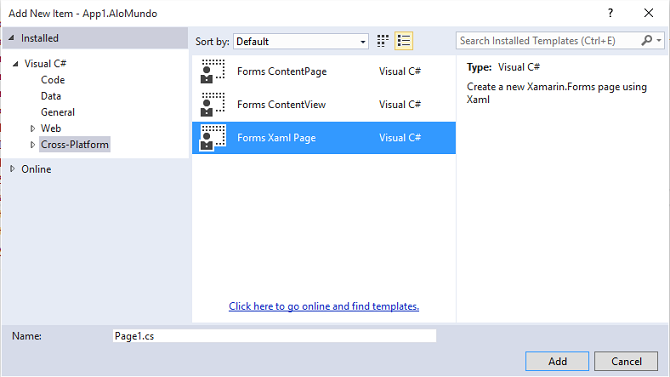The height and width of the screenshot is (377, 670).
Task: Click the Forms ContentView template icon
Action: click(213, 104)
